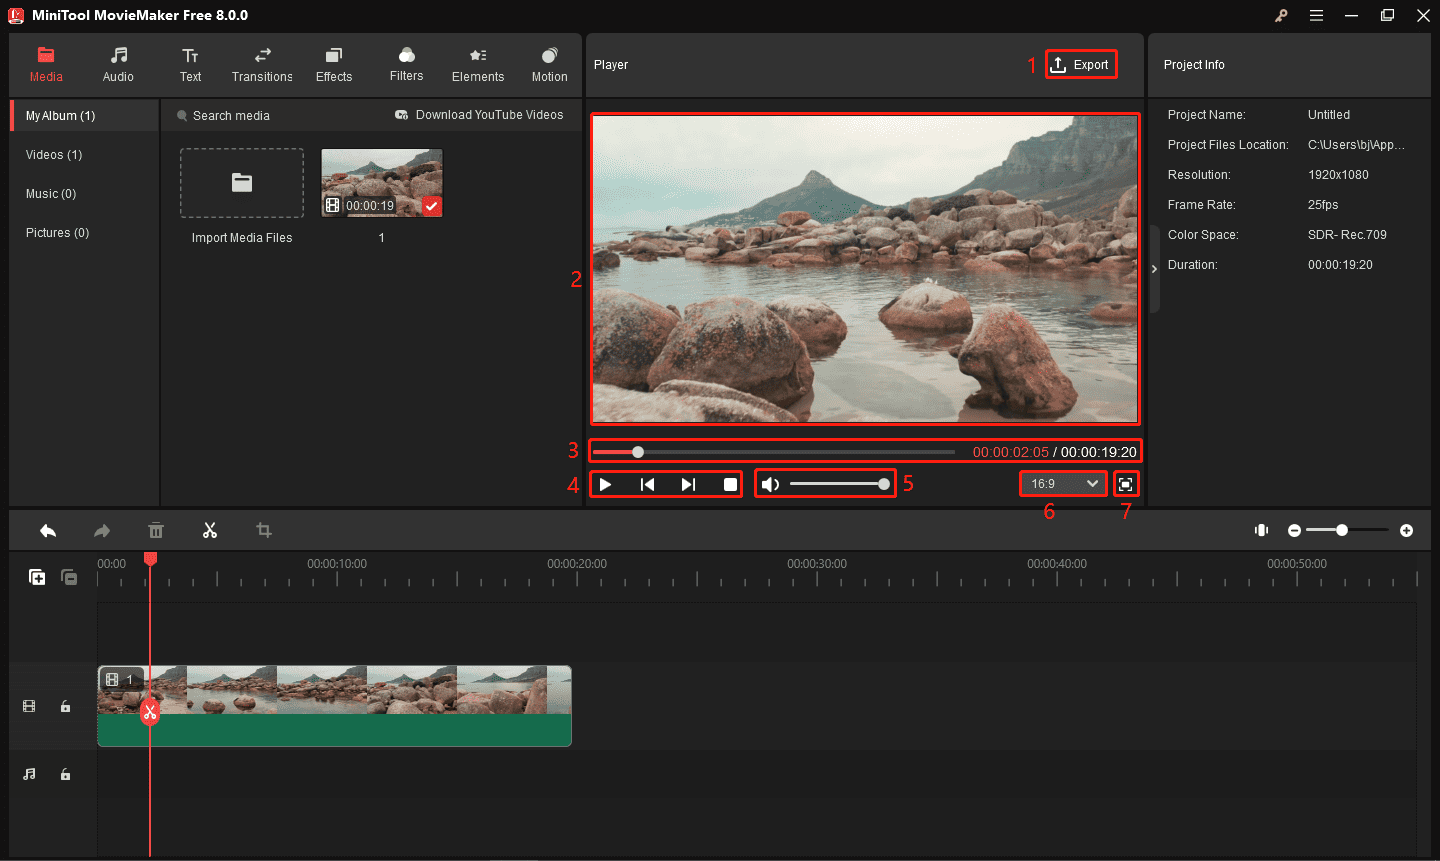
Task: Switch to the Transitions tab
Action: click(262, 65)
